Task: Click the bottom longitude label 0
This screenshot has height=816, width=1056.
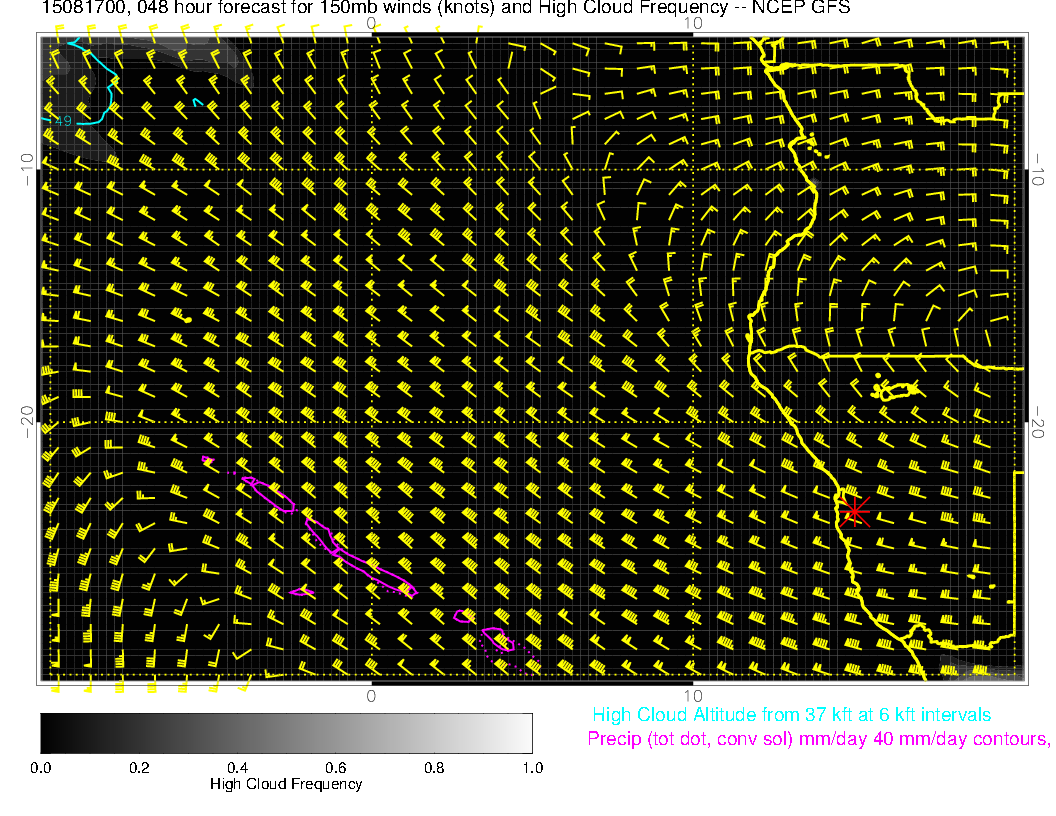Action: tap(371, 695)
